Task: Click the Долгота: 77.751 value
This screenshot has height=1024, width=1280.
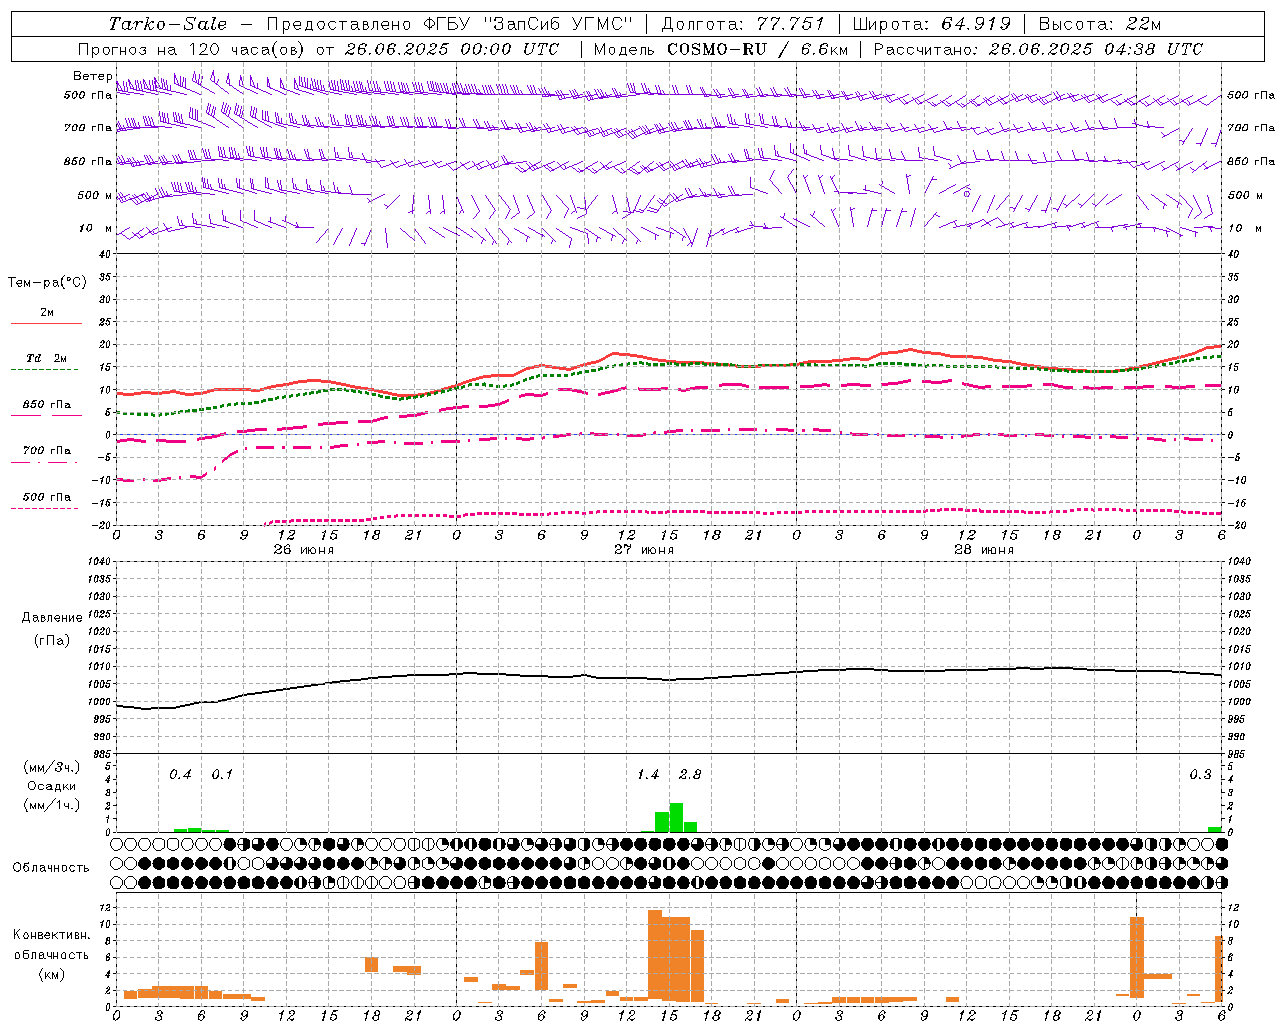Action: pyautogui.click(x=743, y=24)
